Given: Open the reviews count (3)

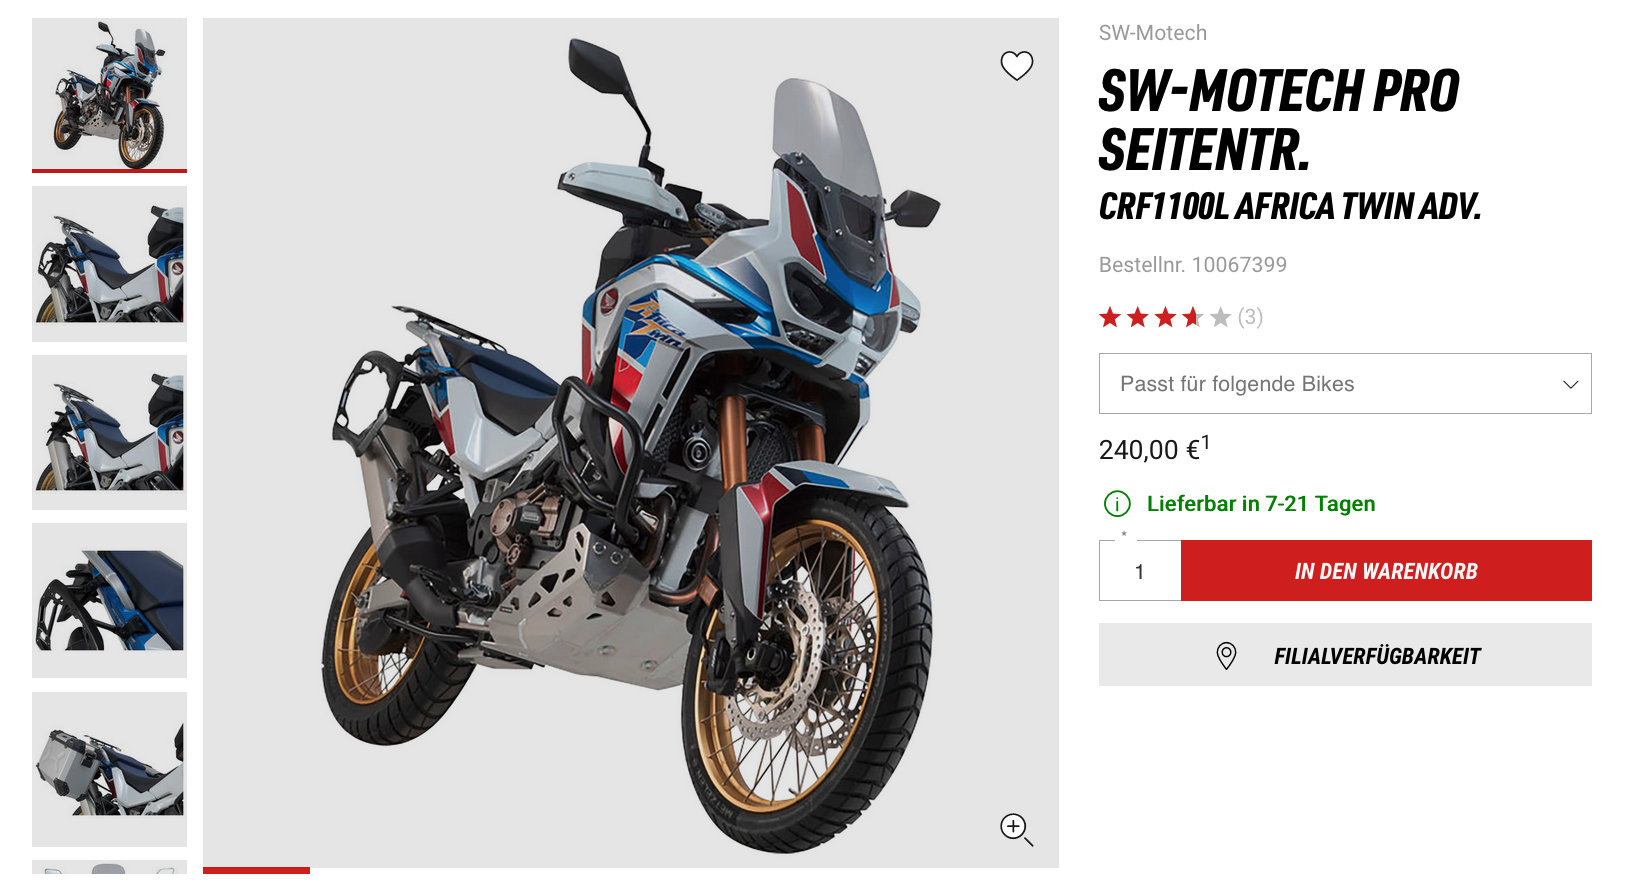Looking at the screenshot, I should [1250, 317].
